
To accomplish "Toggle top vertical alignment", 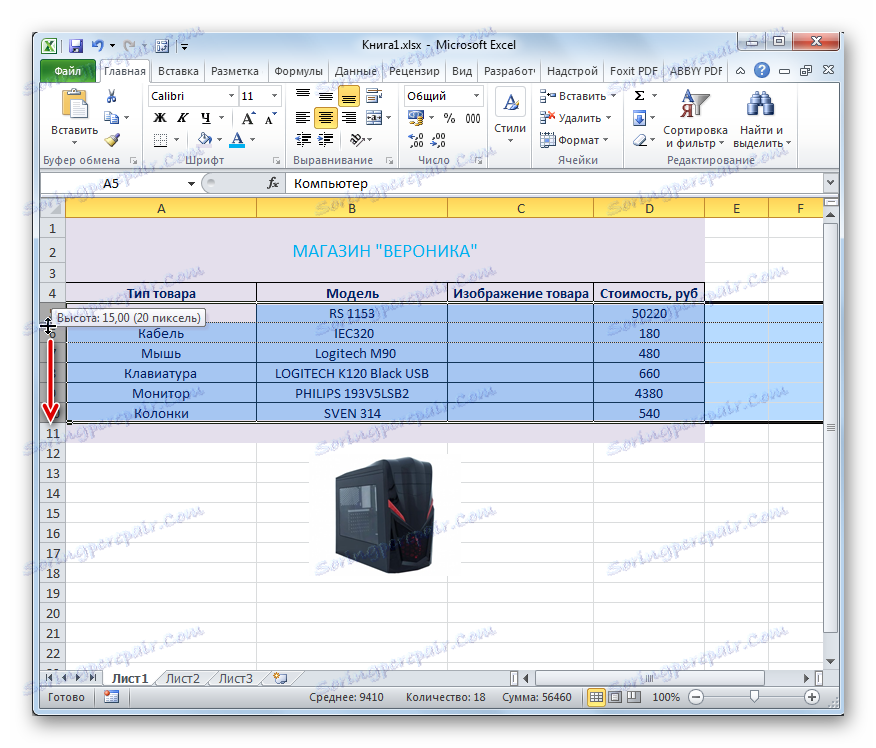I will point(303,96).
